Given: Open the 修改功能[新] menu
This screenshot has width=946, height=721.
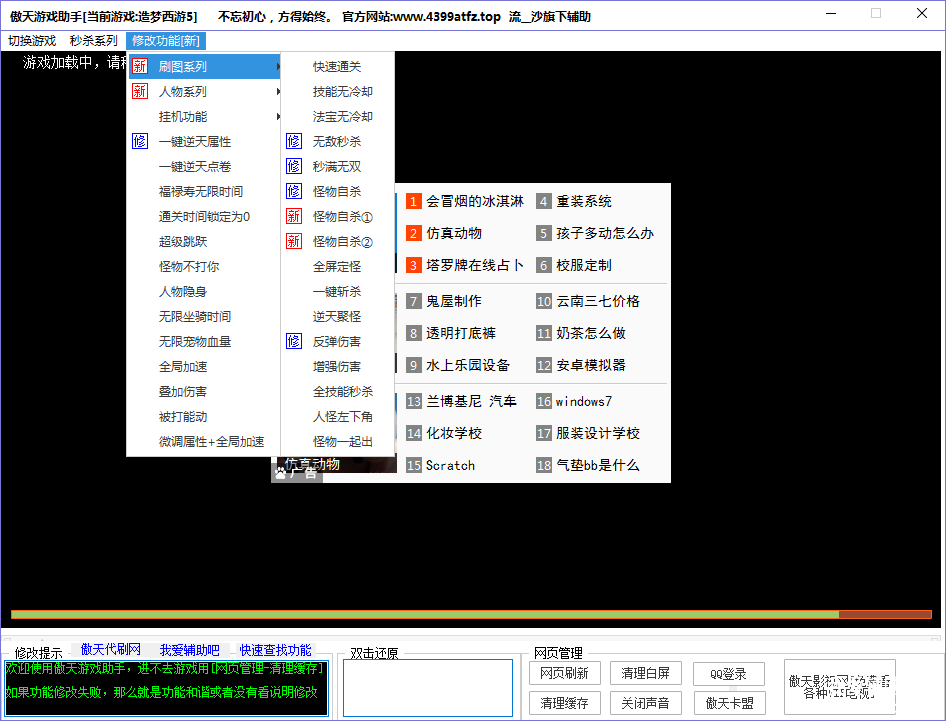Looking at the screenshot, I should pos(166,41).
